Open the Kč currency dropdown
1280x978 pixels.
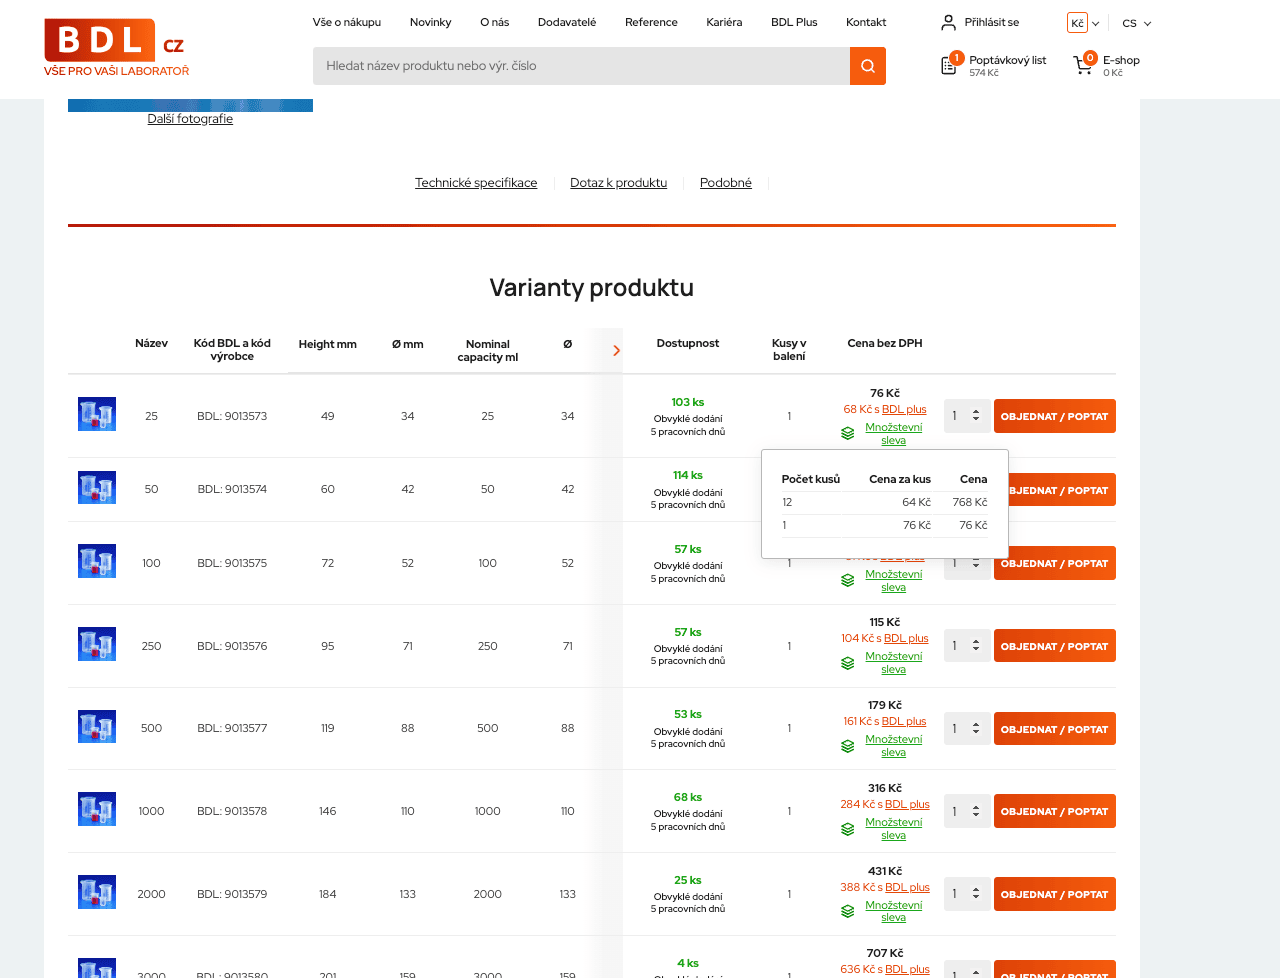pyautogui.click(x=1083, y=23)
